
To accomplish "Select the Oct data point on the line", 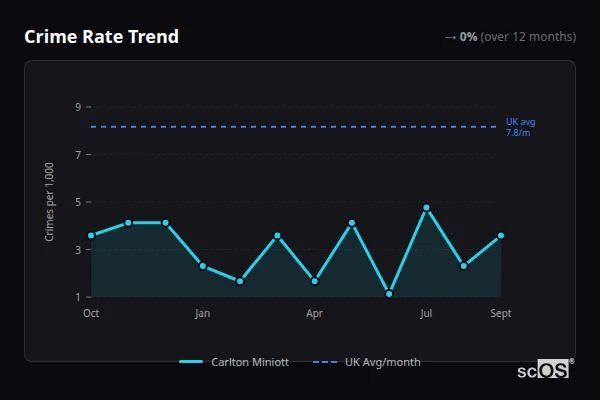I will coord(91,235).
